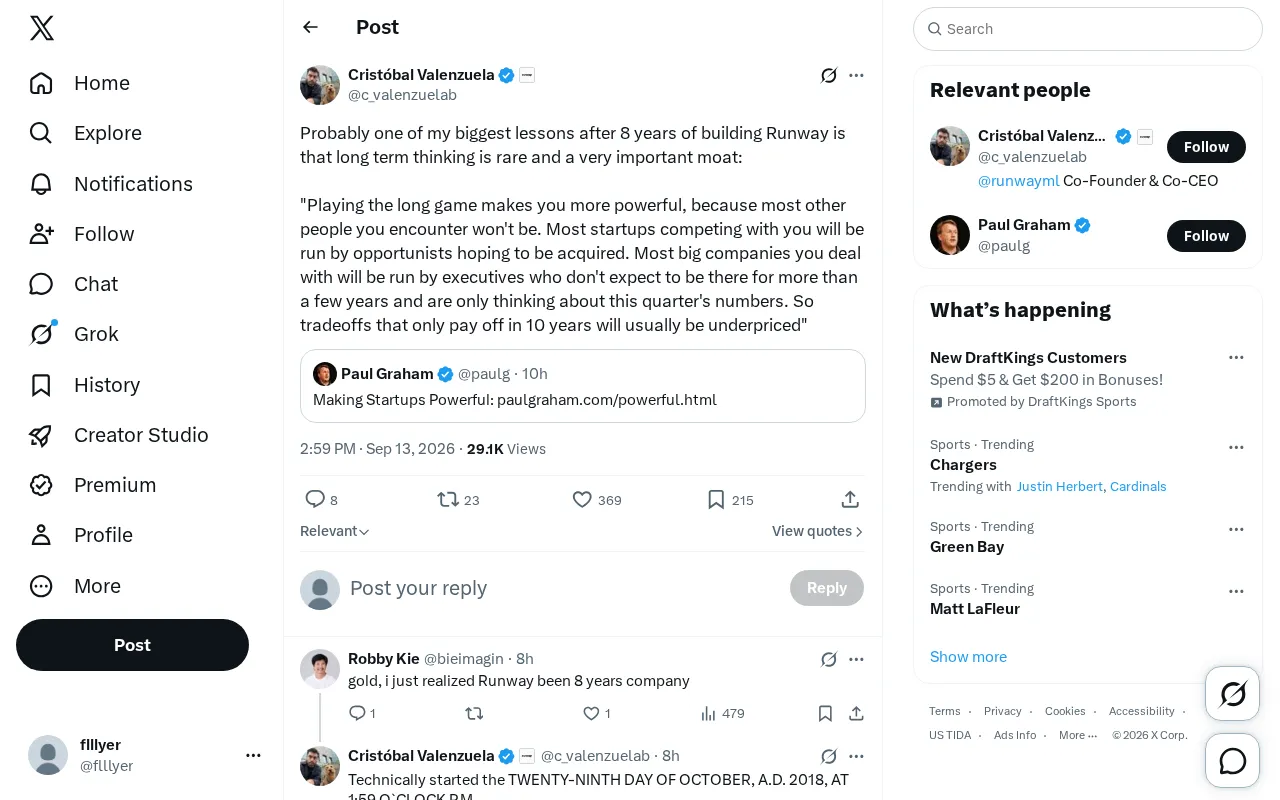The image size is (1280, 800).
Task: Open floating chat messages button
Action: pyautogui.click(x=1233, y=761)
